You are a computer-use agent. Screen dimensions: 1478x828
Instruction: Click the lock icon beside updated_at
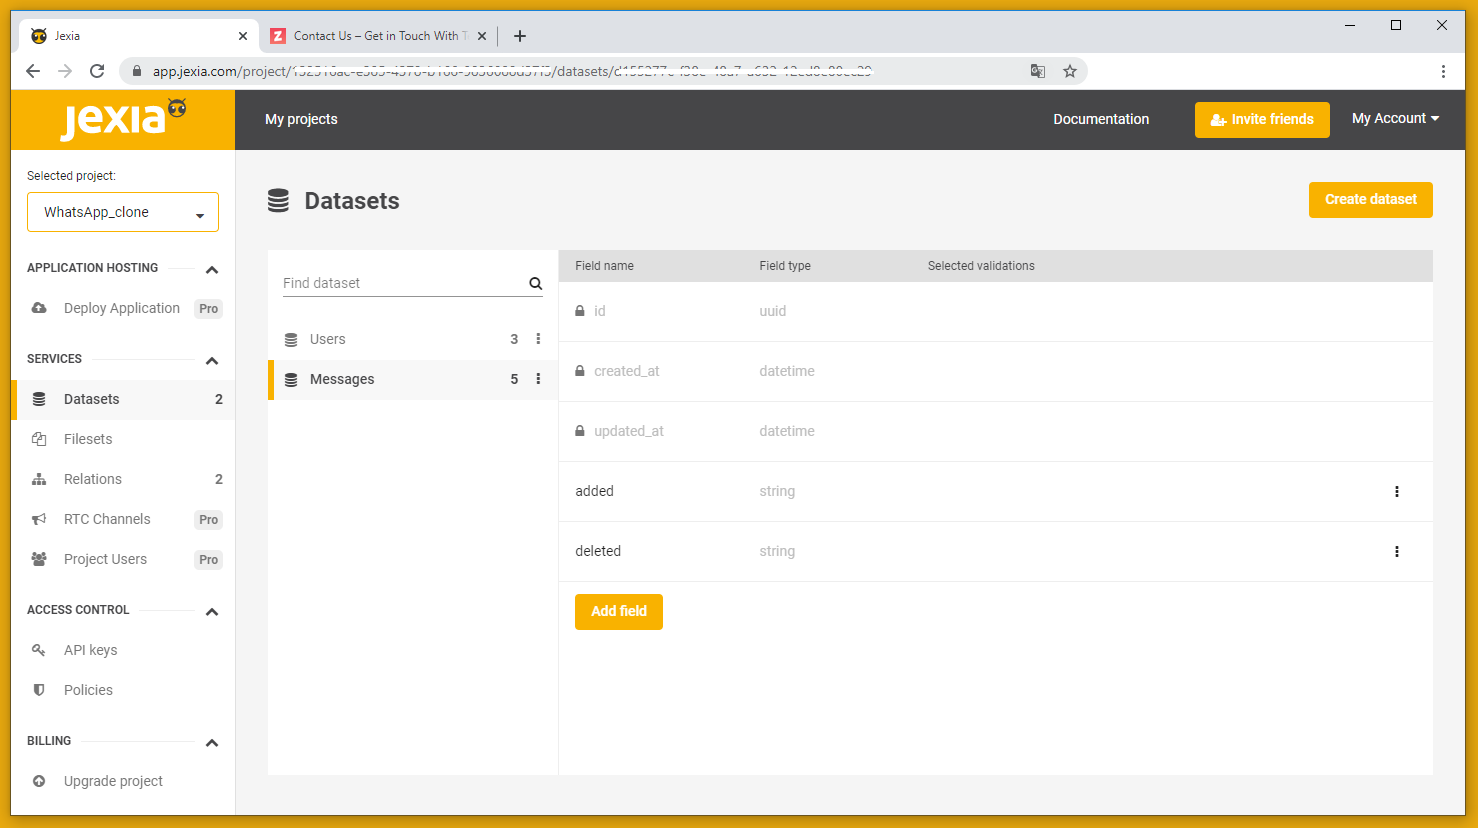tap(580, 431)
